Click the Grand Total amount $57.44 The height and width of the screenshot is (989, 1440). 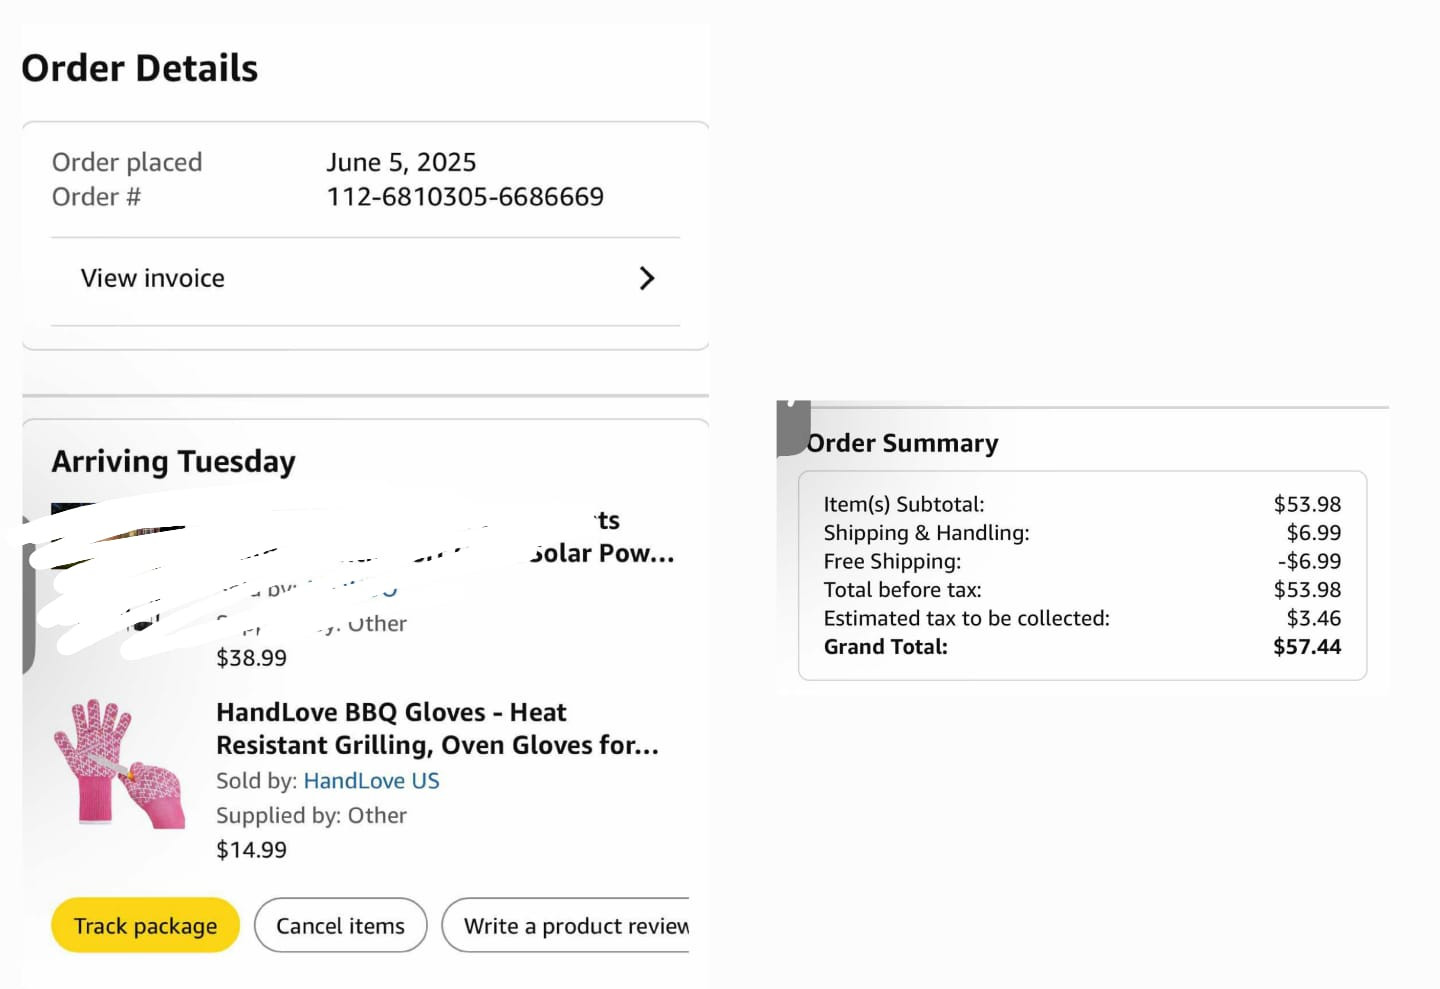pyautogui.click(x=1307, y=647)
